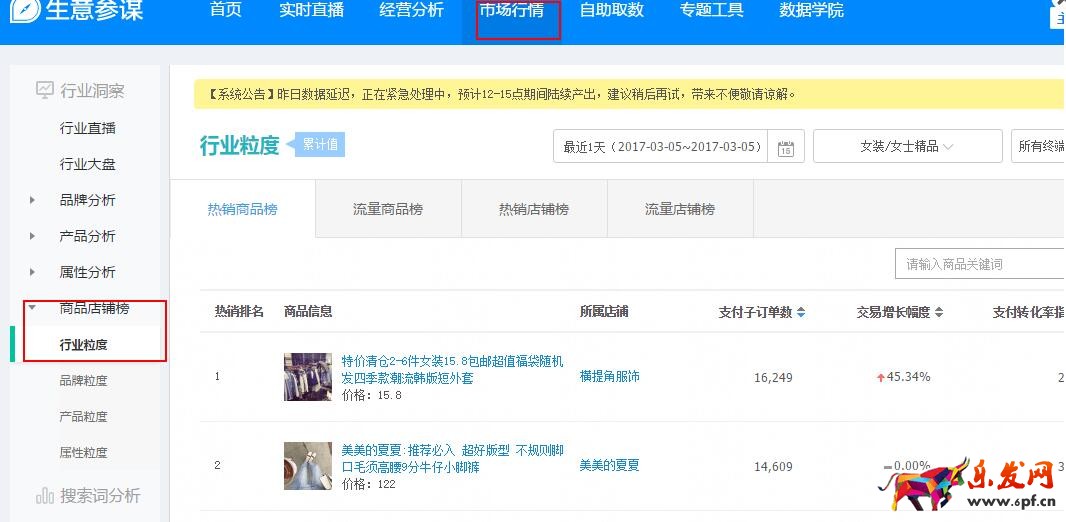Switch to the 流量商品榜 tab
Screen dimensions: 1066x522
(x=388, y=209)
